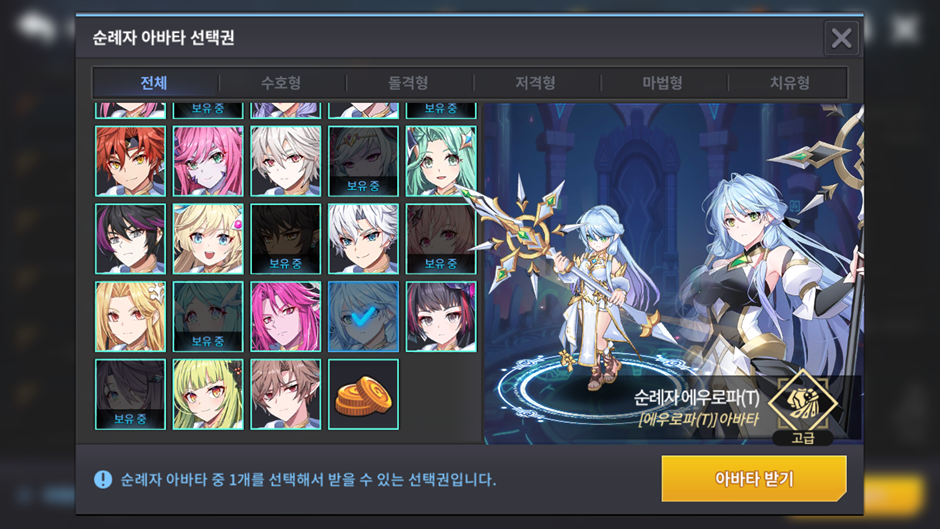940x529 pixels.
Task: Open the 돌격형 tab
Action: 408,83
